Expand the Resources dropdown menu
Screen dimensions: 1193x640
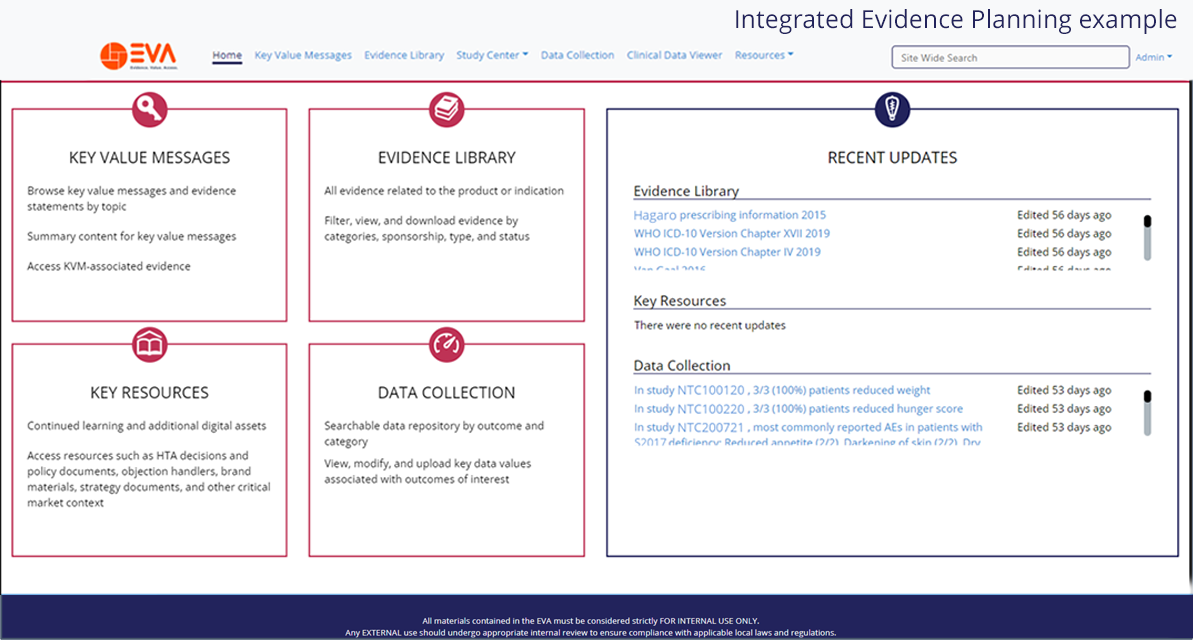coord(764,55)
